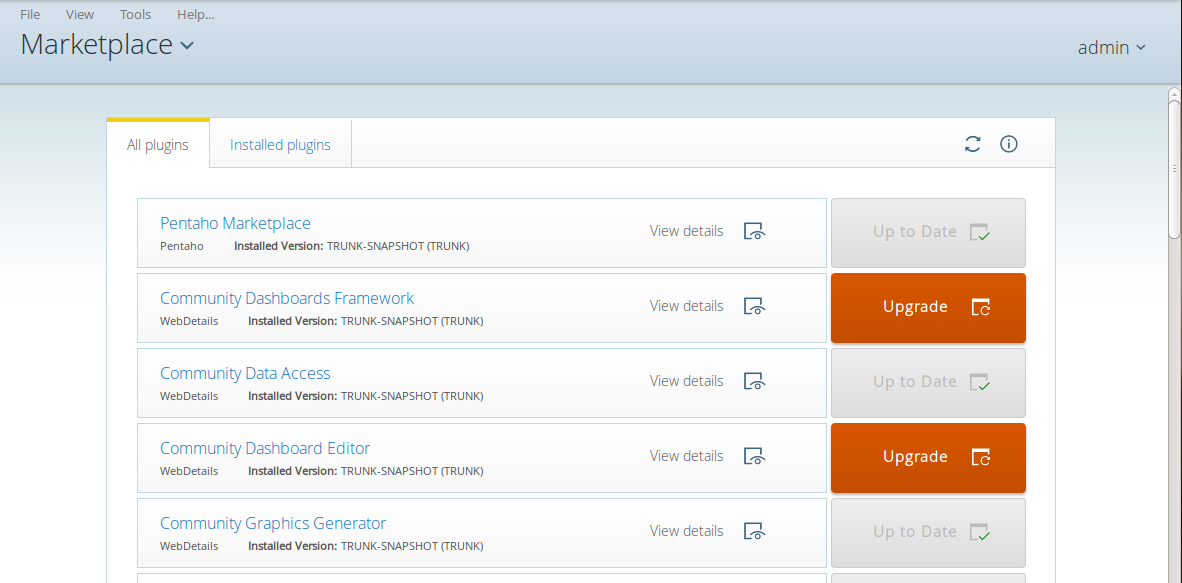Click the eye icon on Community Dashboard Editor row
Screen dimensions: 1182x583
click(755, 456)
